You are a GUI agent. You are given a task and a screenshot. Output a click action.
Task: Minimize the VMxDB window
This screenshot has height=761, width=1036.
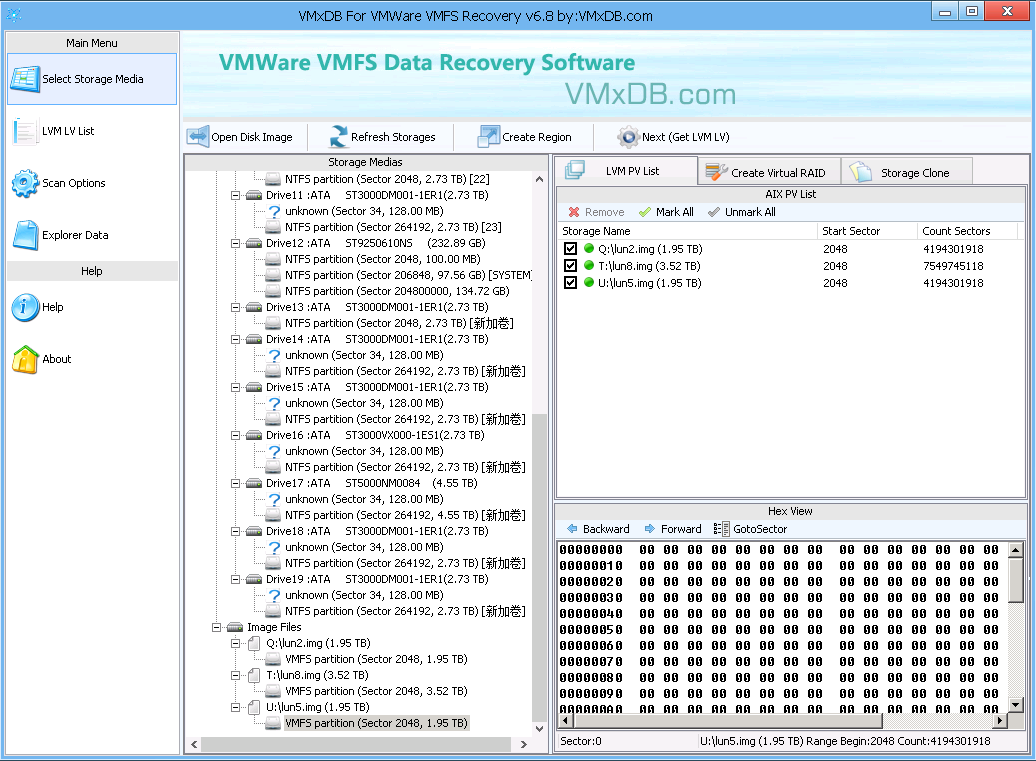point(945,11)
